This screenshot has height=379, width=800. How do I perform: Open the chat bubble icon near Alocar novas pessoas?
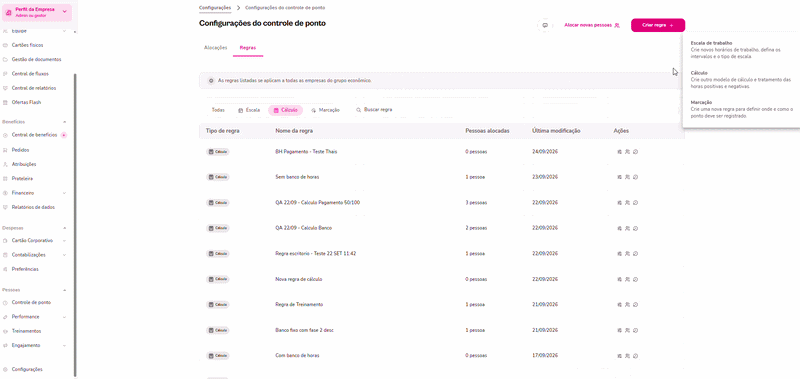pyautogui.click(x=545, y=25)
